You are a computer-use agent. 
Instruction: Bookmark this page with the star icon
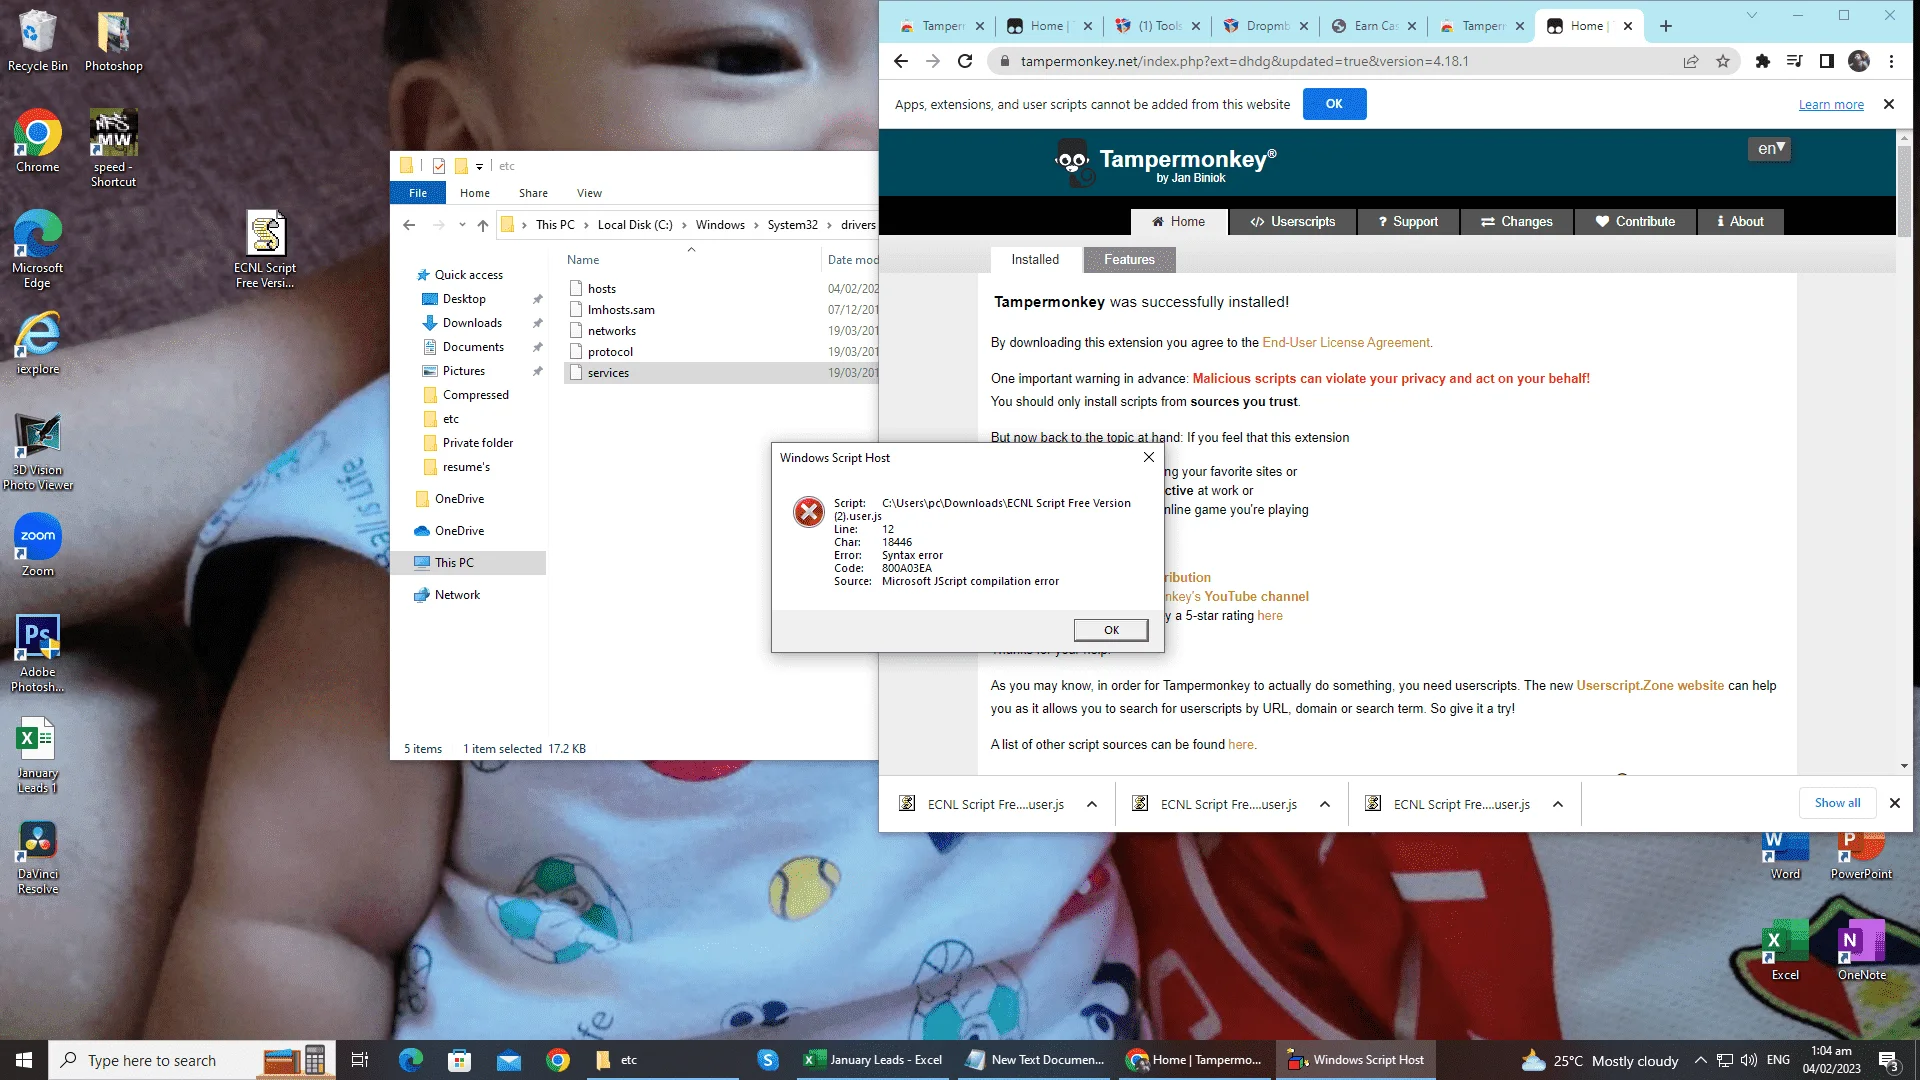pos(1722,61)
